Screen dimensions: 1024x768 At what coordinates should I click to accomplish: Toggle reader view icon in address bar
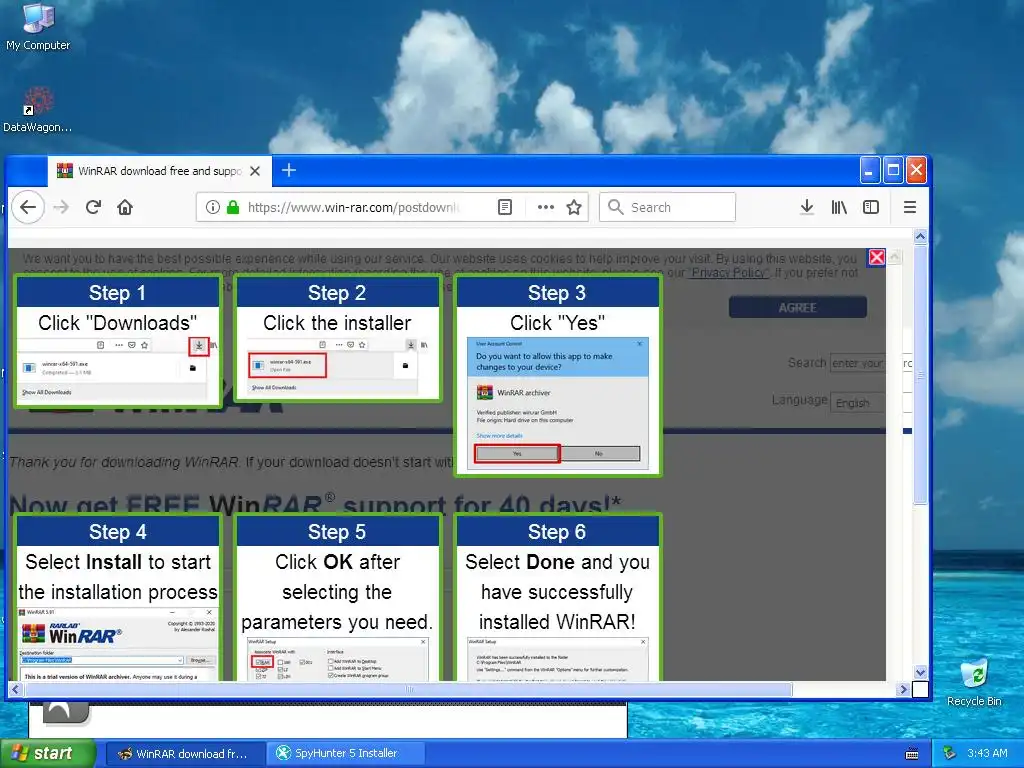(505, 208)
